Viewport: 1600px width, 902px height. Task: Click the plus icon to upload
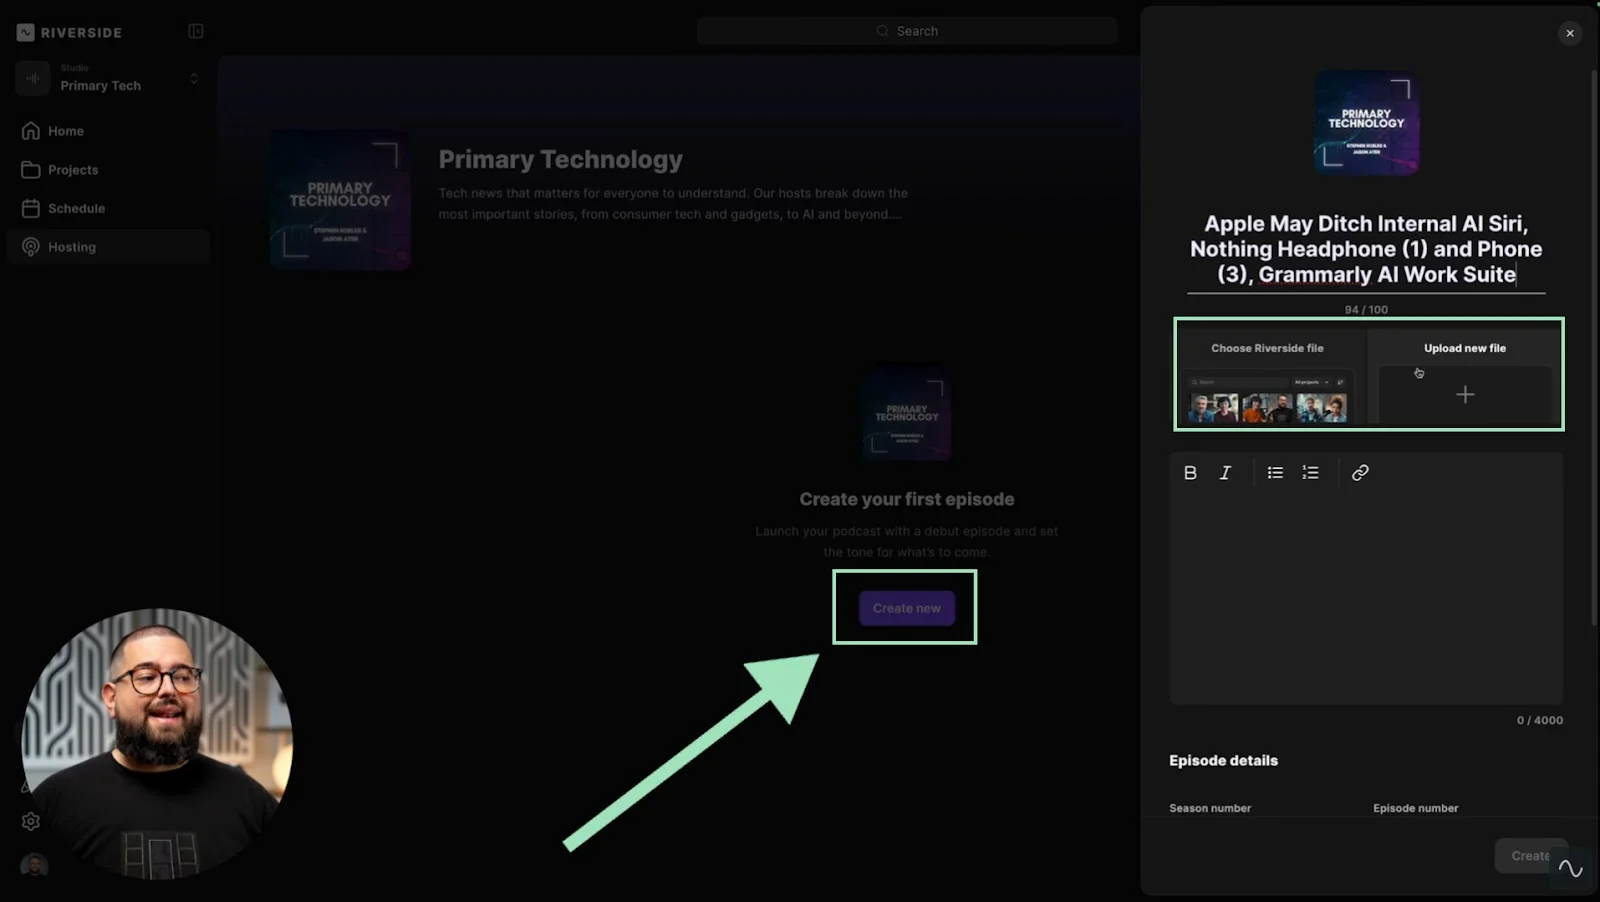coord(1465,395)
